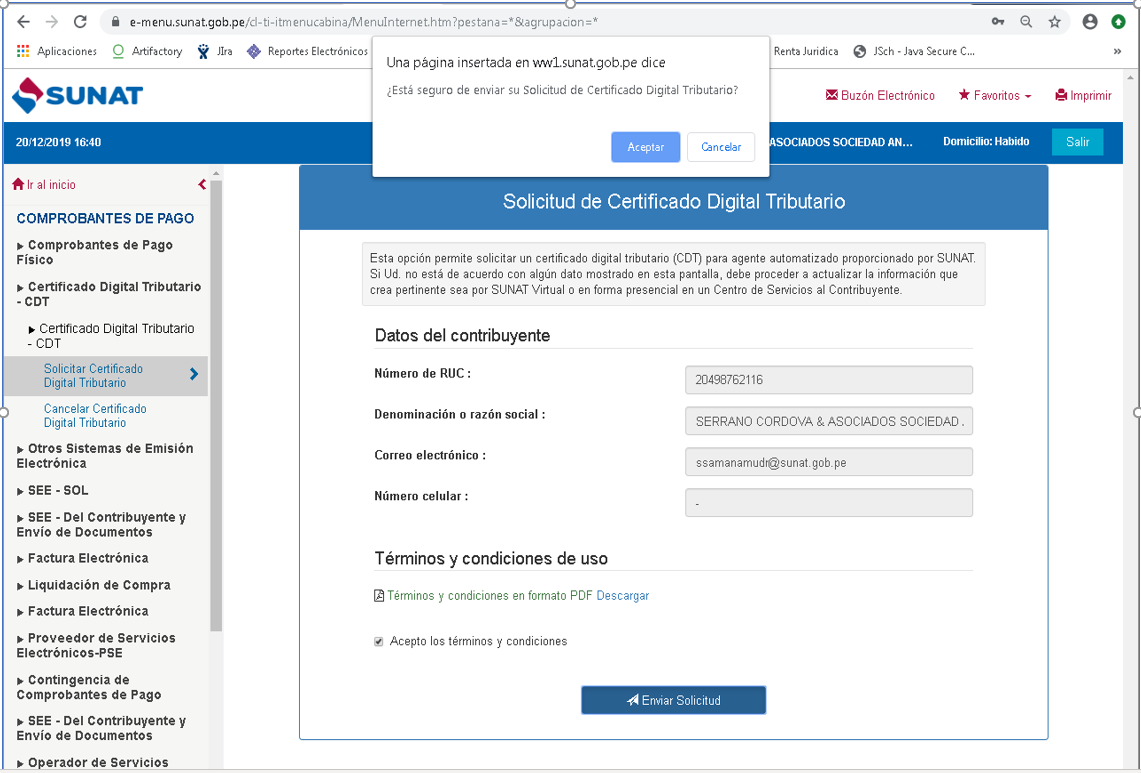Click the Descargar link for terms PDF
This screenshot has height=773, width=1141.
[x=622, y=596]
